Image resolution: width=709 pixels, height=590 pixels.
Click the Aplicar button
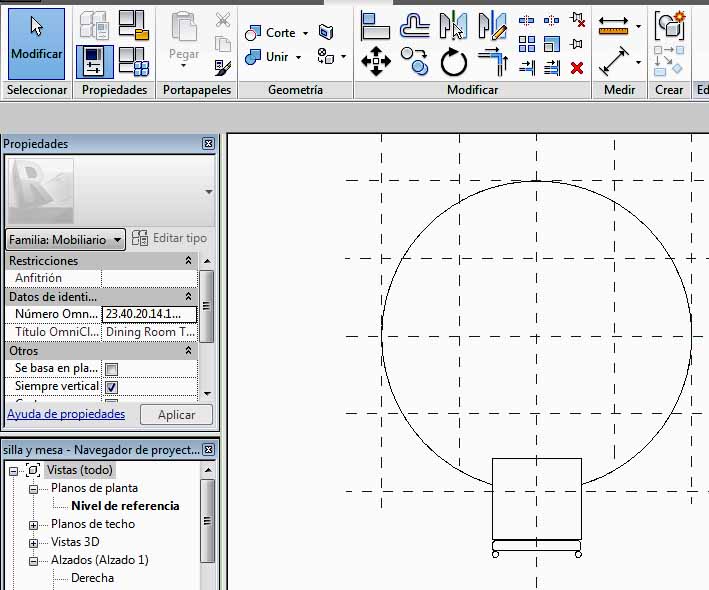176,414
